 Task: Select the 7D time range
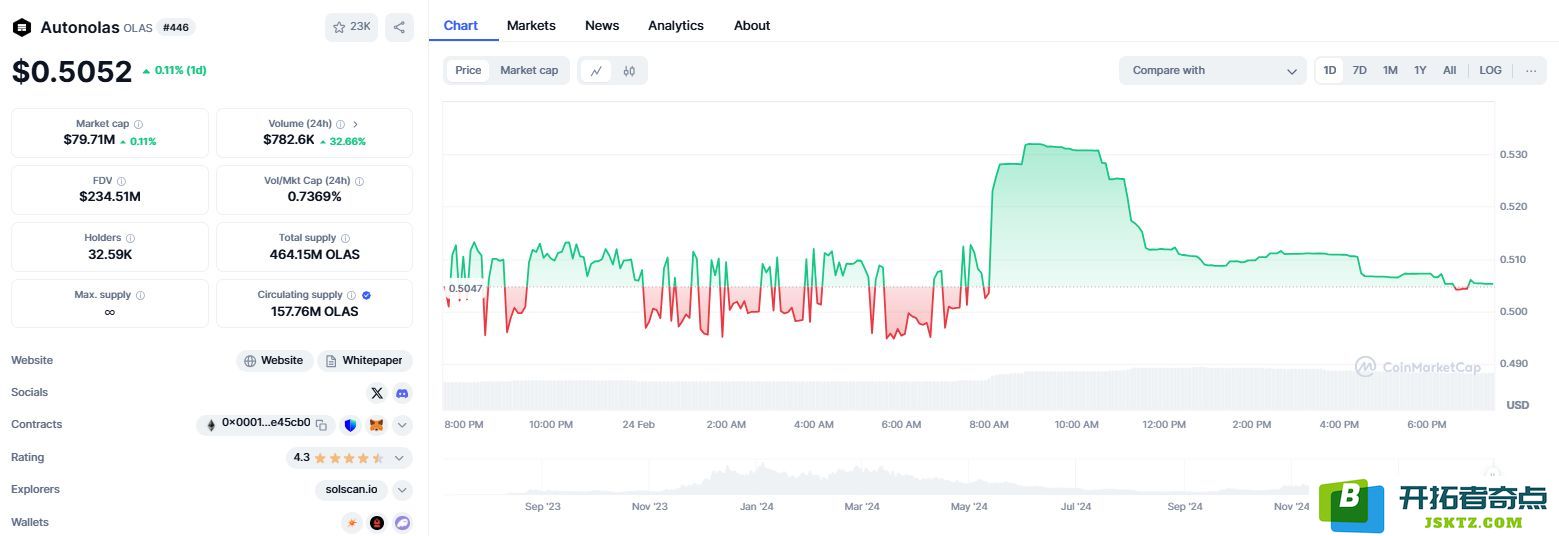click(1359, 70)
